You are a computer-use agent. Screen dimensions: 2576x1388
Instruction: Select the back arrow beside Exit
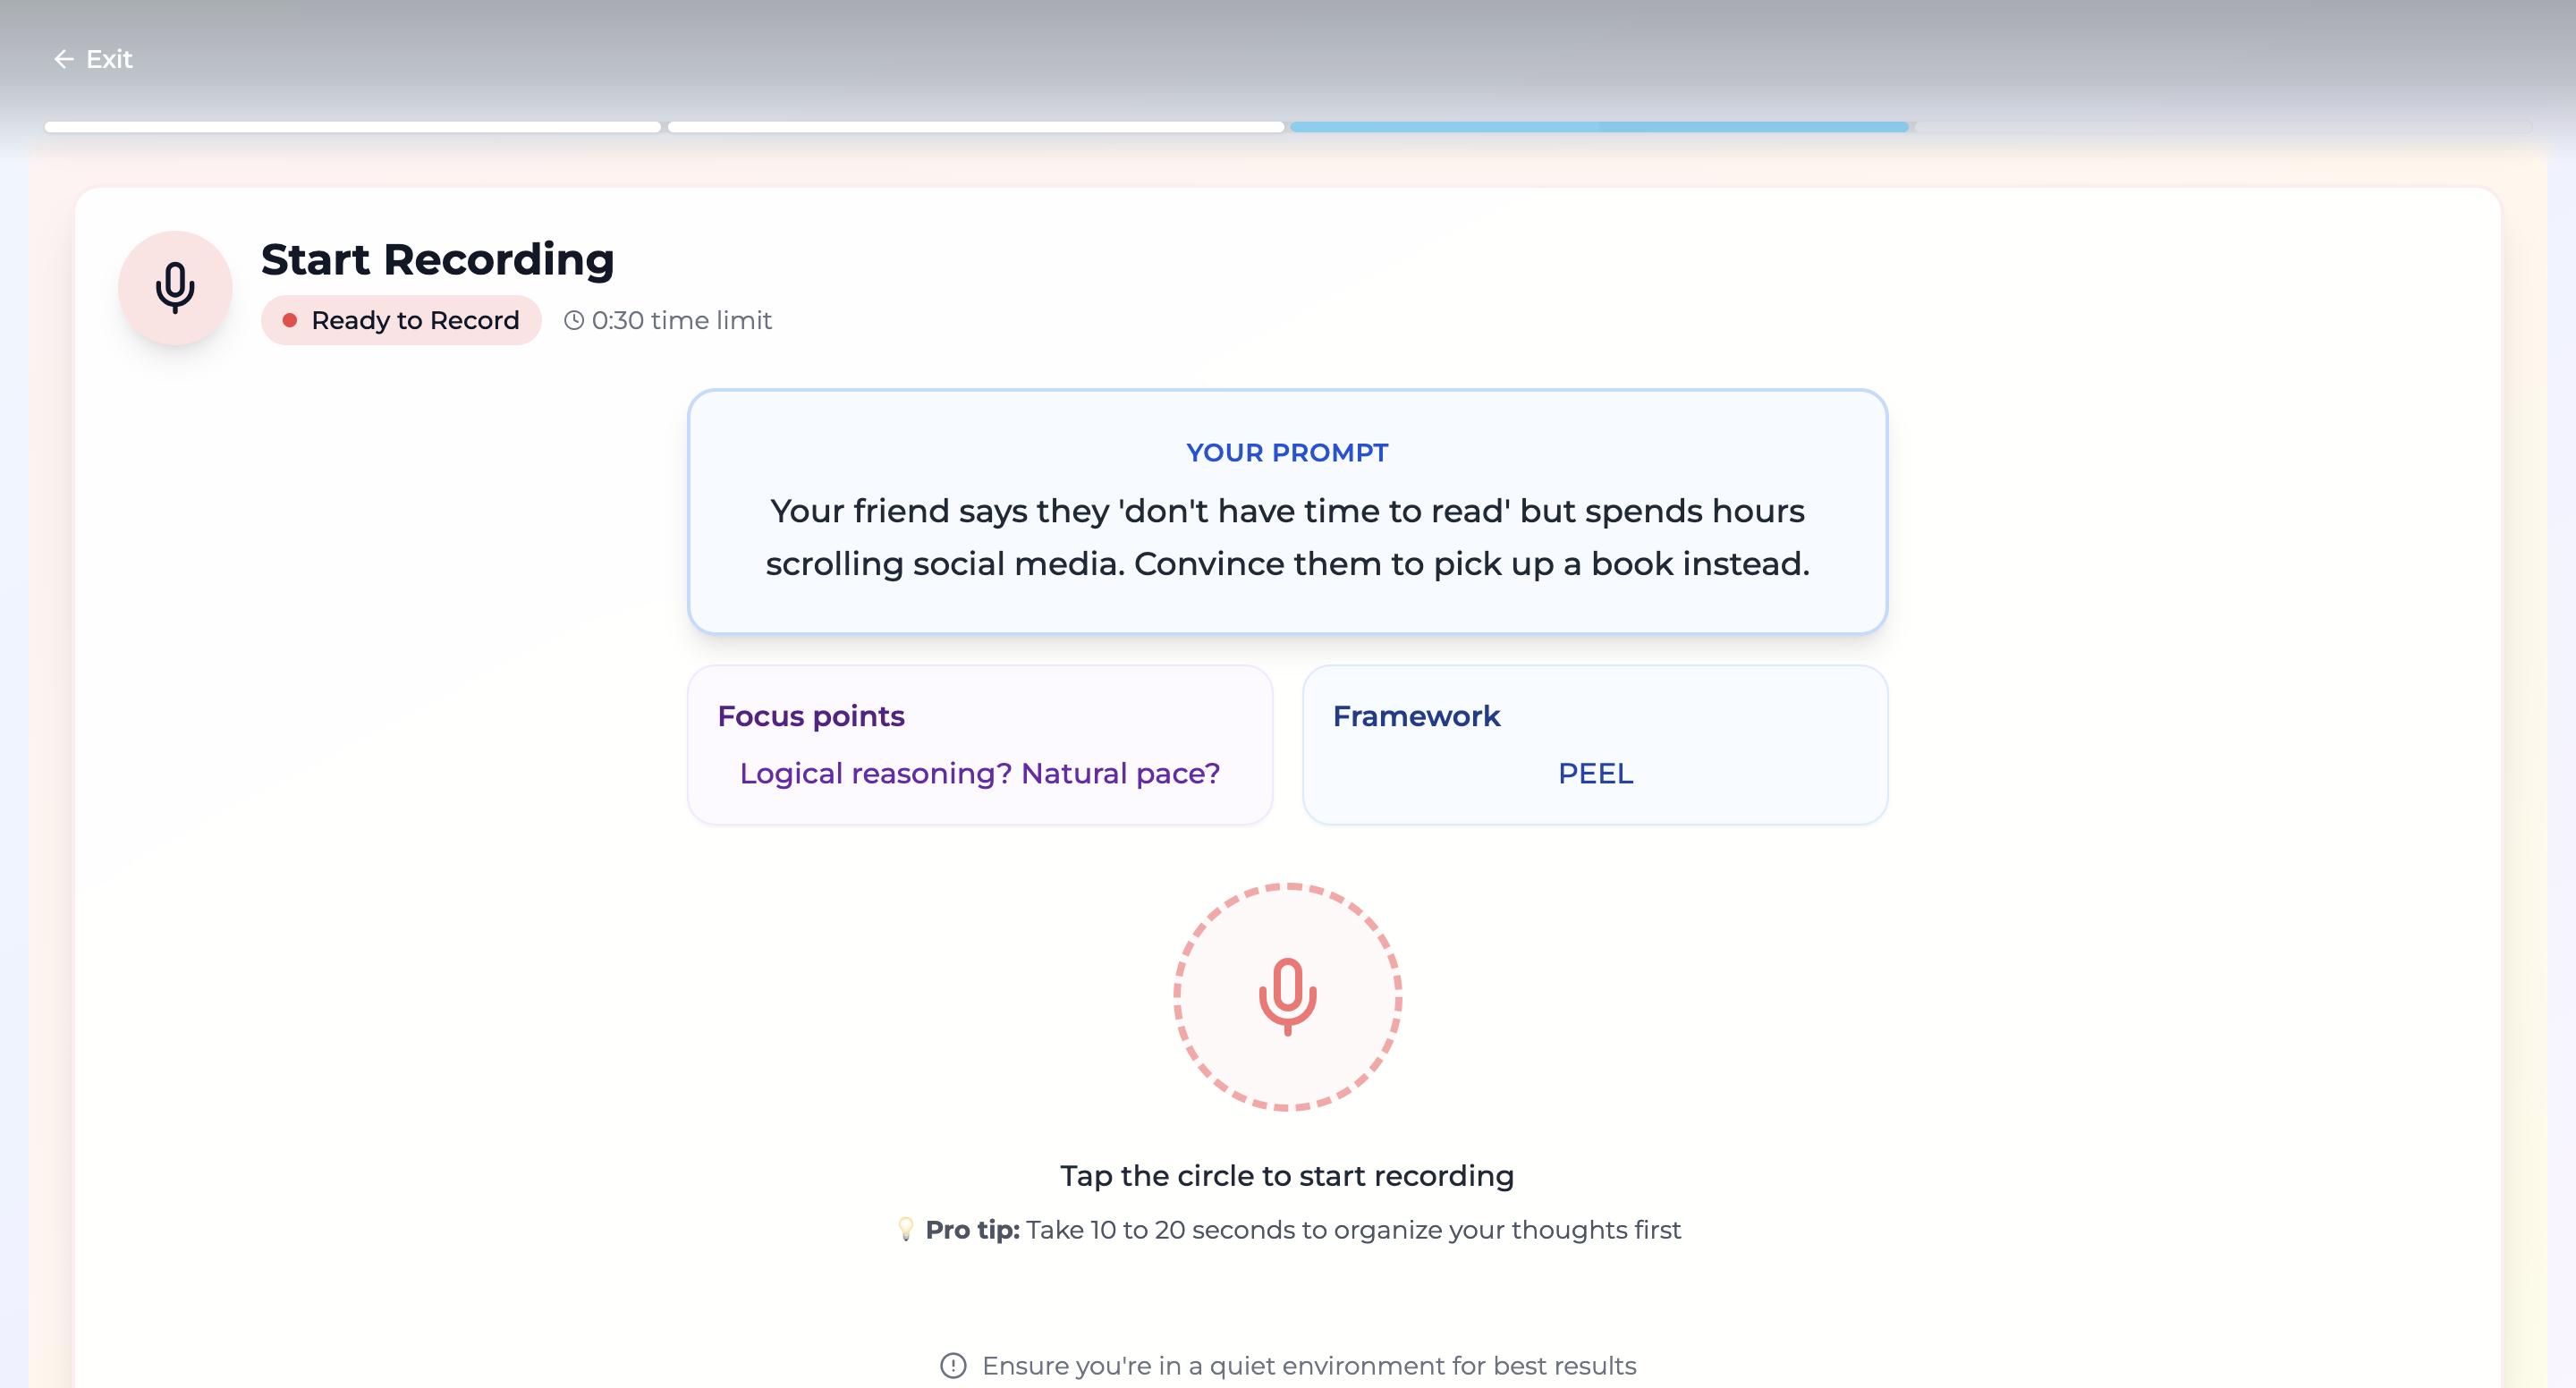64,59
